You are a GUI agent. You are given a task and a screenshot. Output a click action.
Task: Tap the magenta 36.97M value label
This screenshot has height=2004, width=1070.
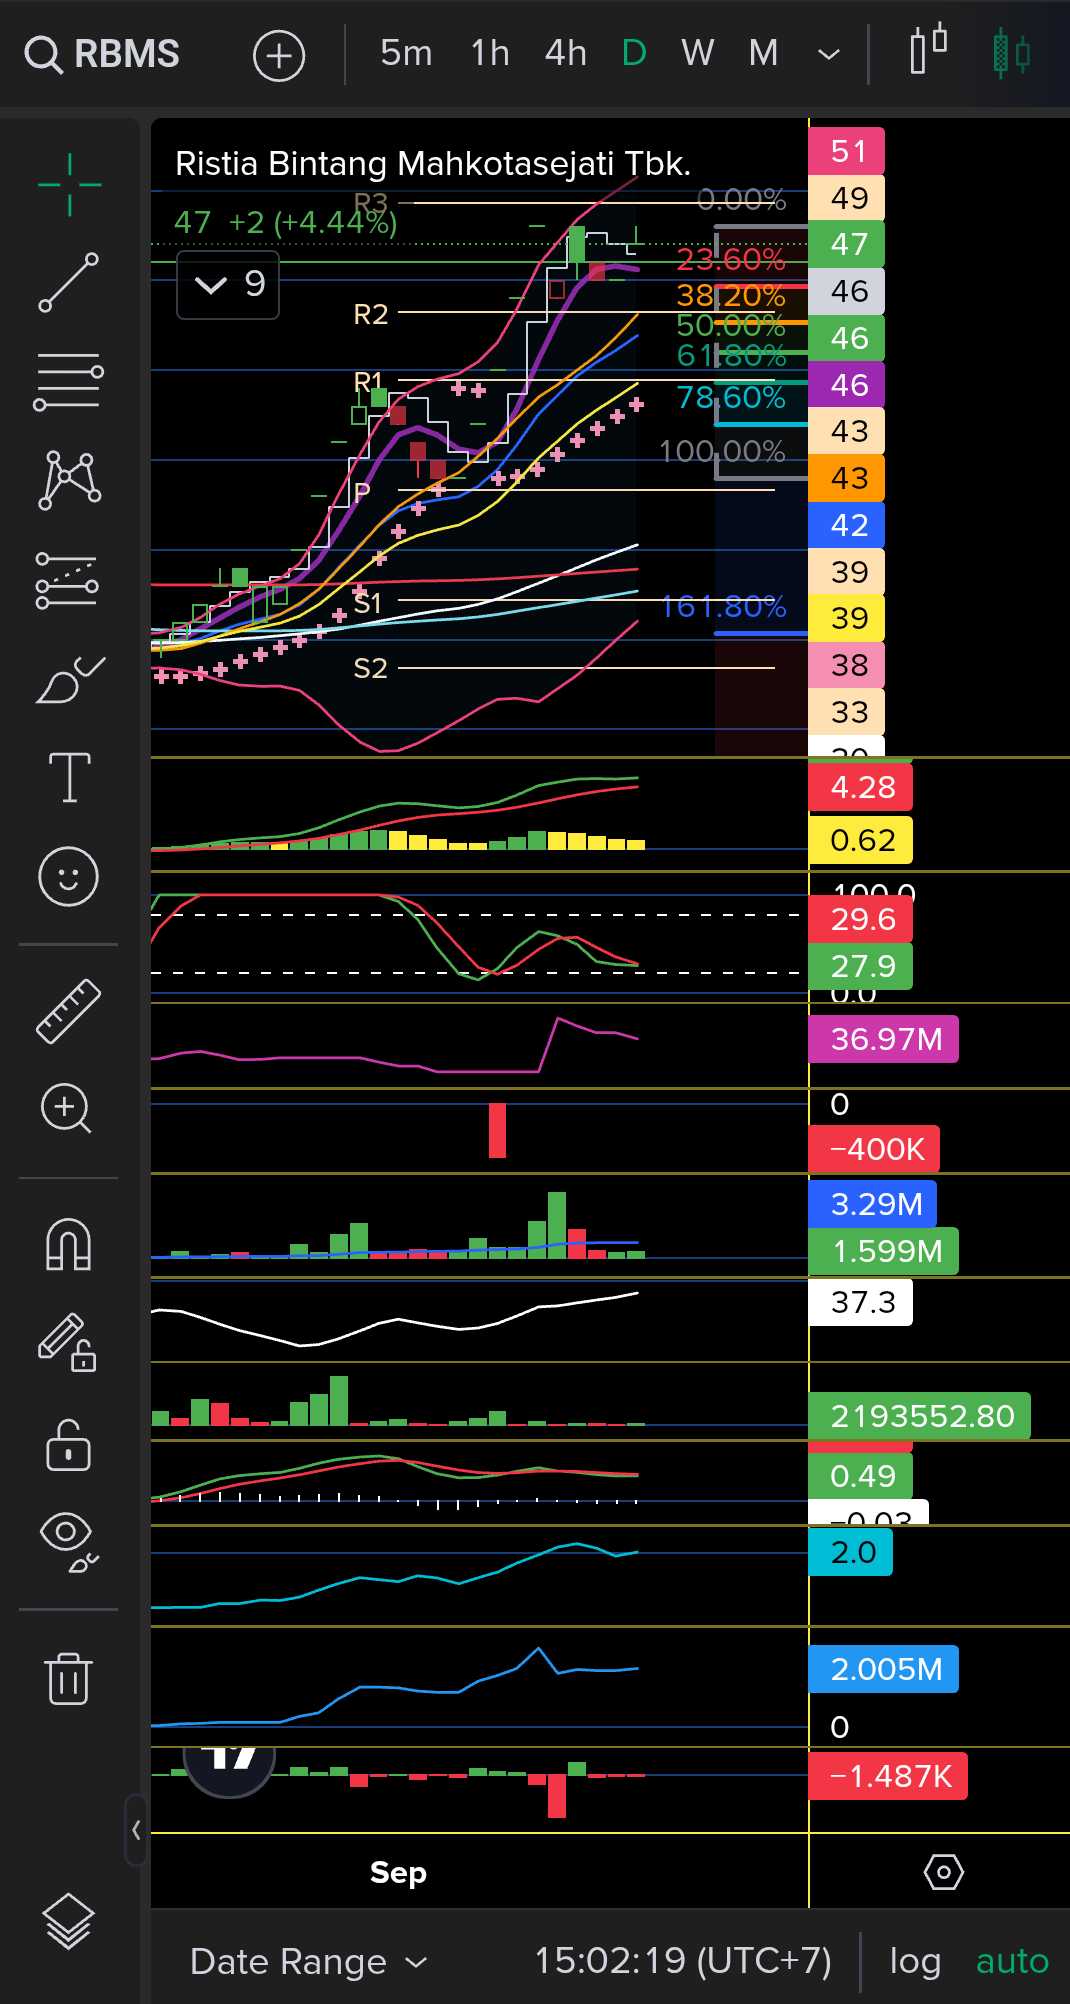884,1039
